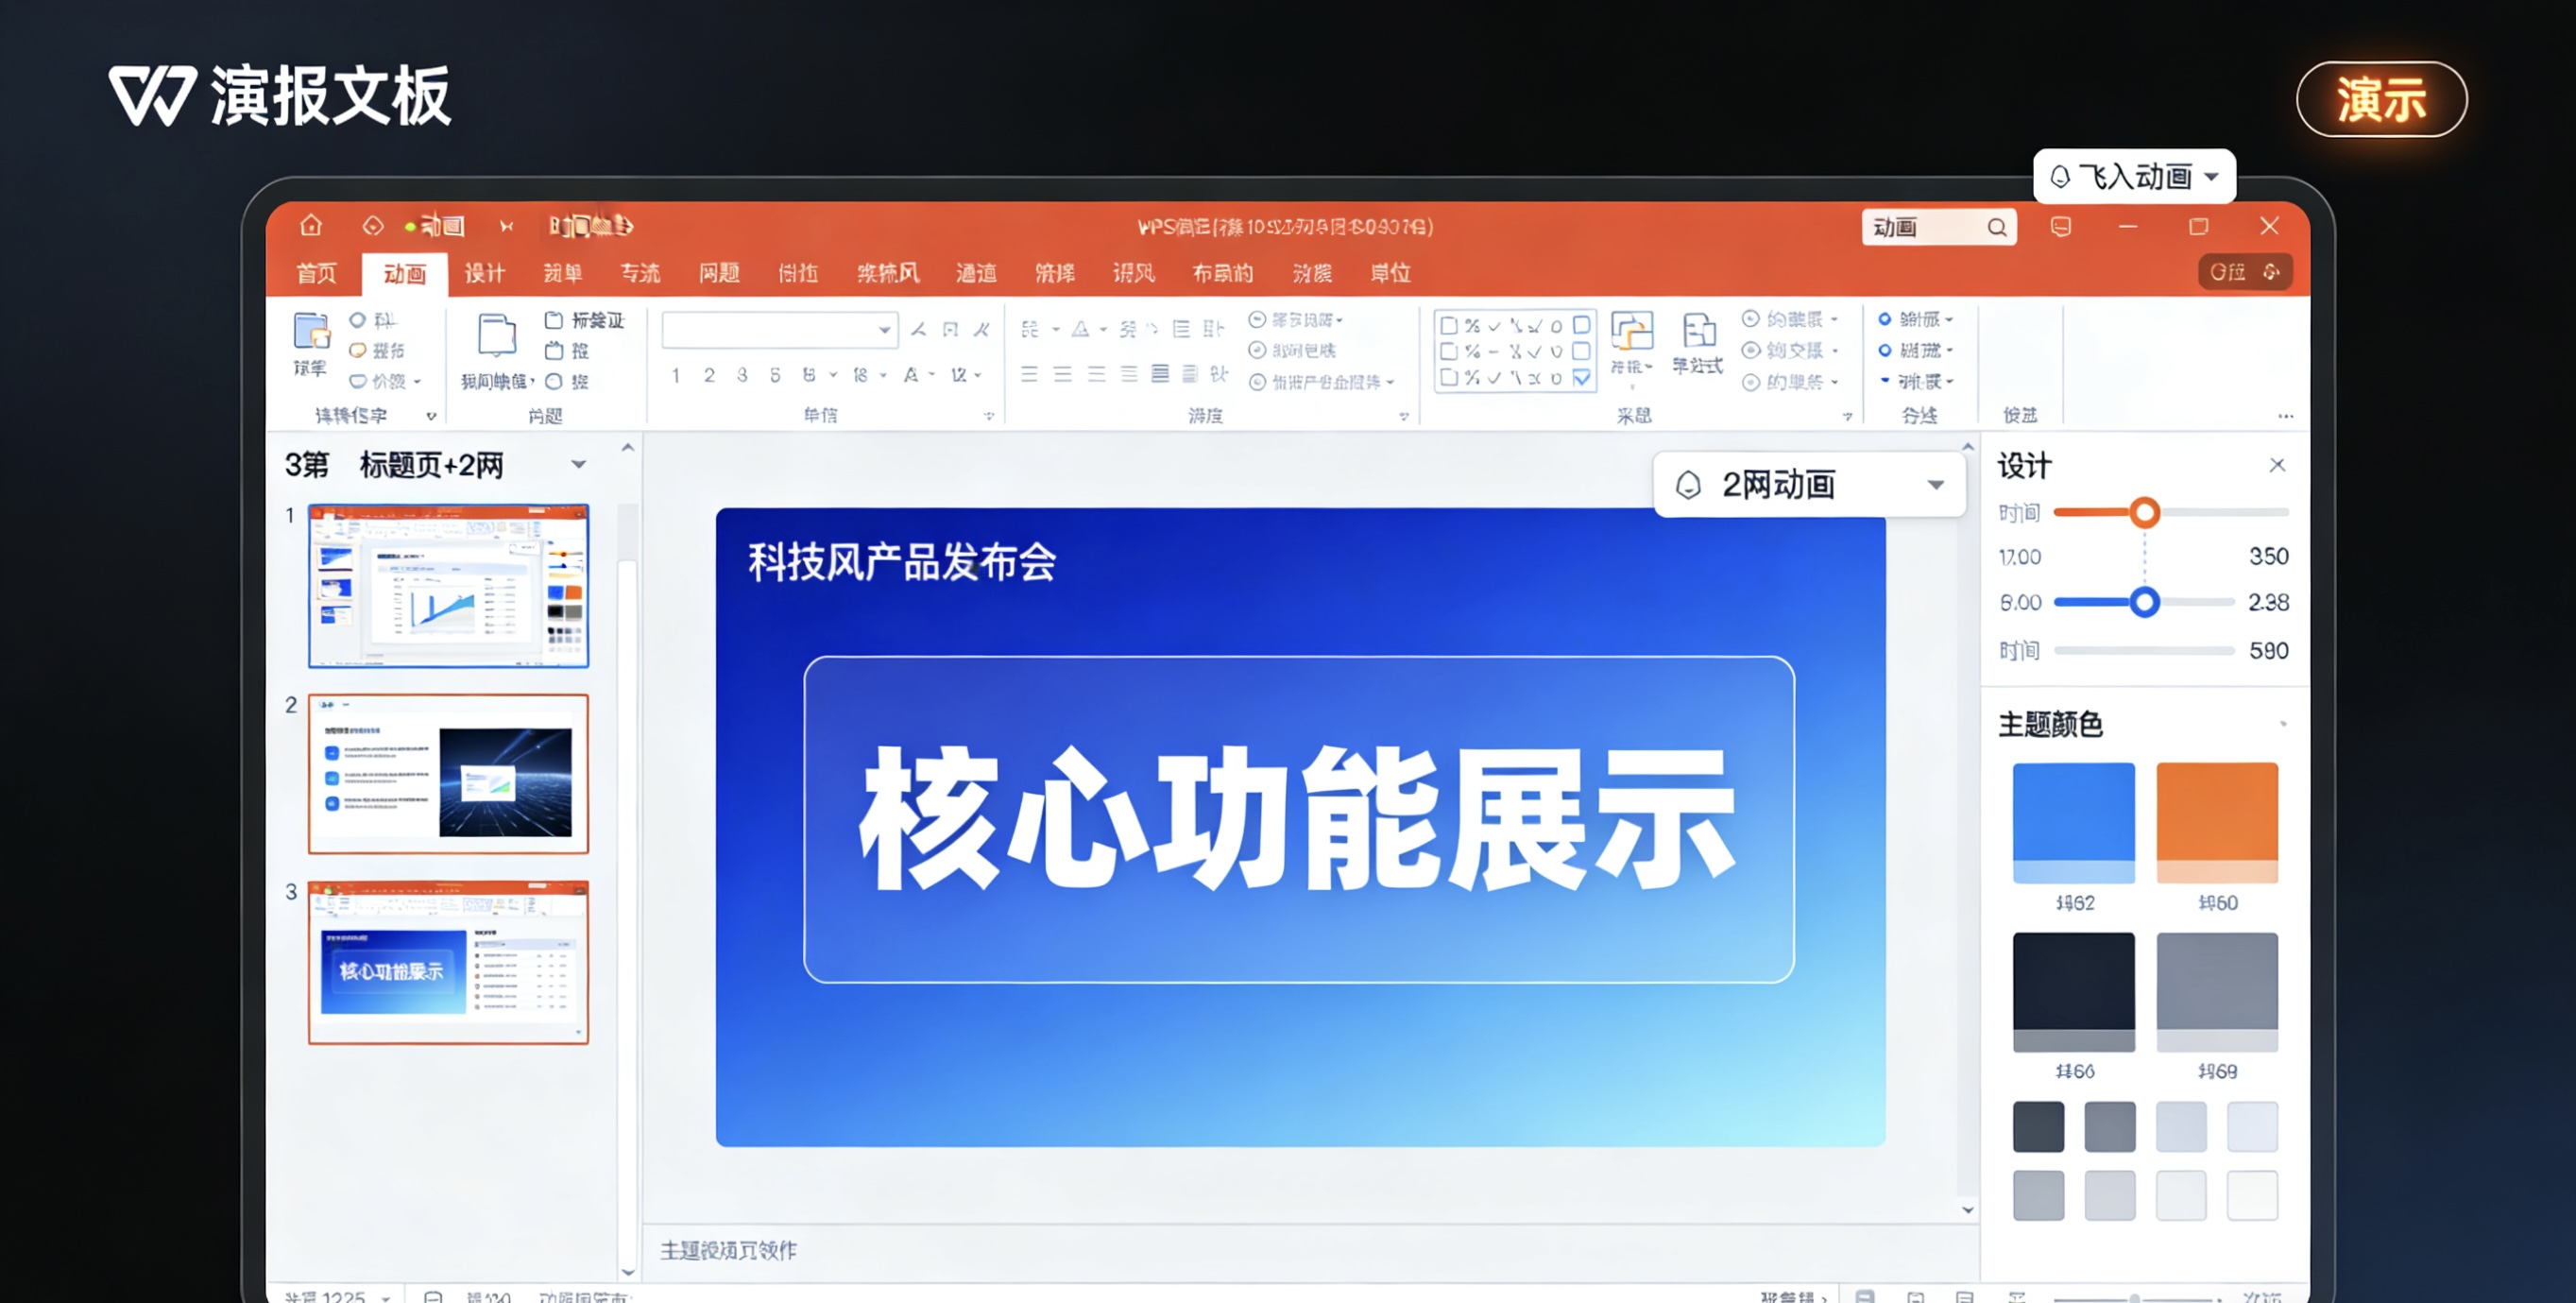Select the folder-style theme icon in 问题 group
The image size is (2576, 1303).
[x=496, y=337]
